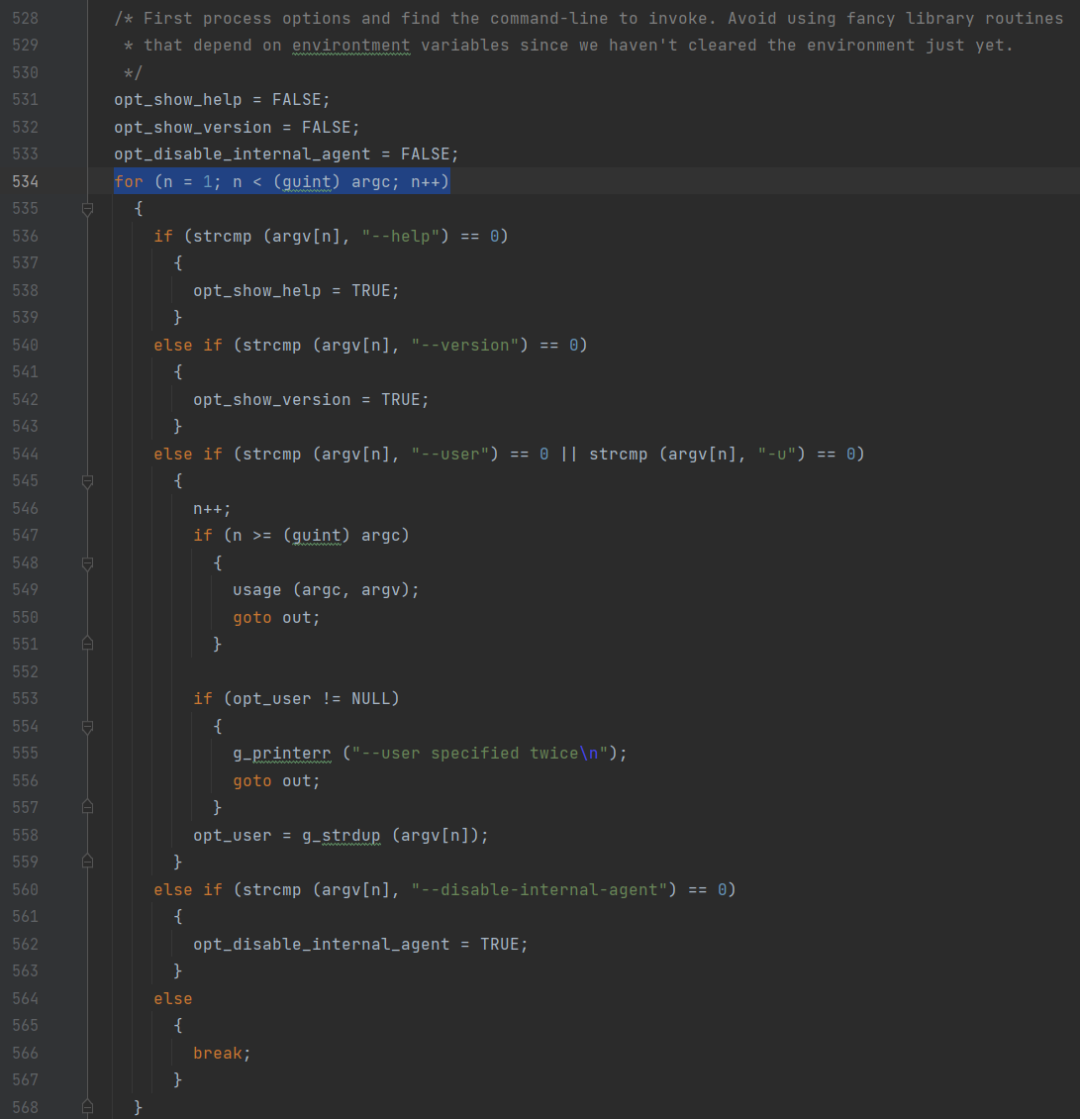Screen dimensions: 1080x1119
Task: Click fold end marker at line 557
Action: (x=87, y=807)
